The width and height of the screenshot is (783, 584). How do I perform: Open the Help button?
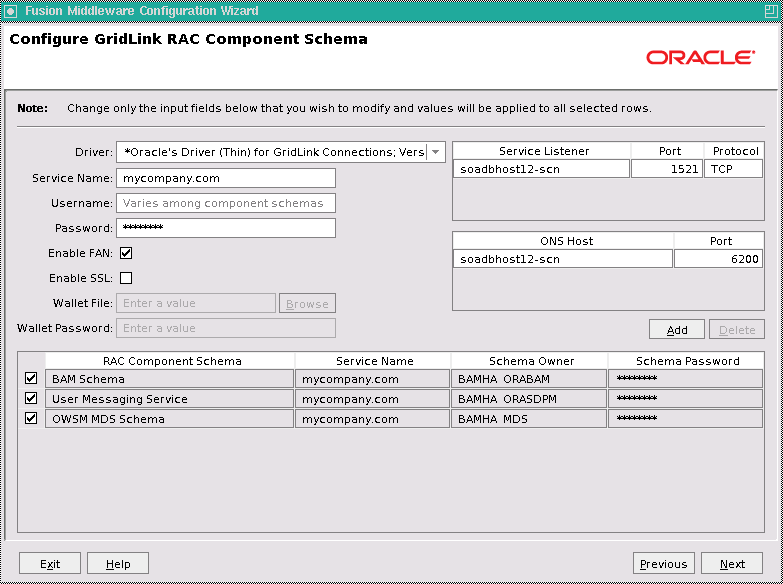coord(118,564)
